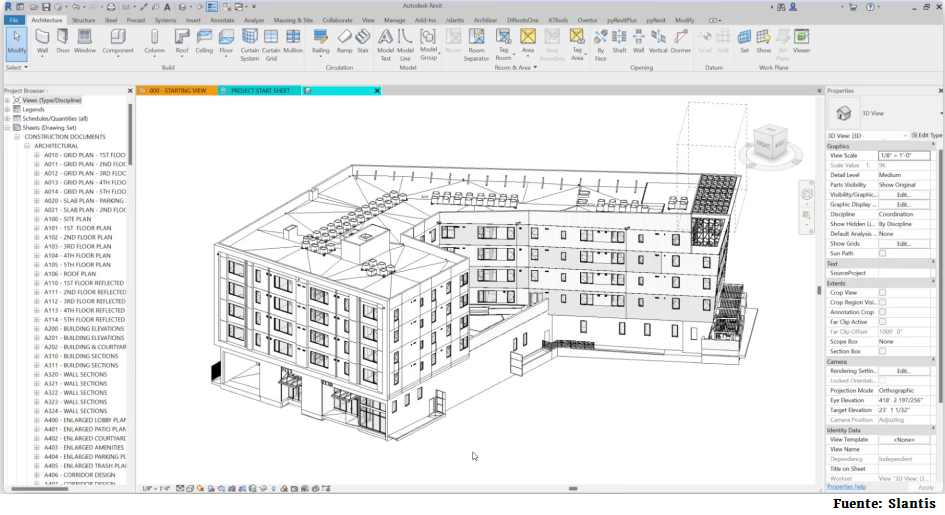Image resolution: width=945 pixels, height=515 pixels.
Task: Click the ViewCube in 3D view
Action: point(771,143)
